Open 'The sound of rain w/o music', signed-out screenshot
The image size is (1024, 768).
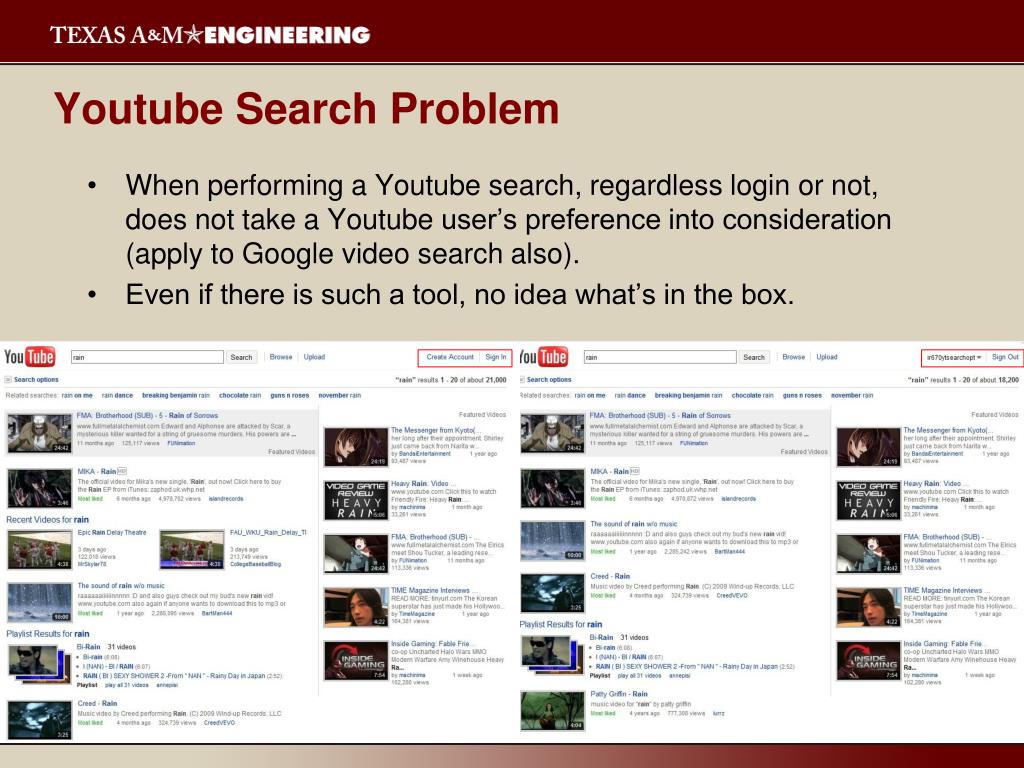tap(121, 586)
